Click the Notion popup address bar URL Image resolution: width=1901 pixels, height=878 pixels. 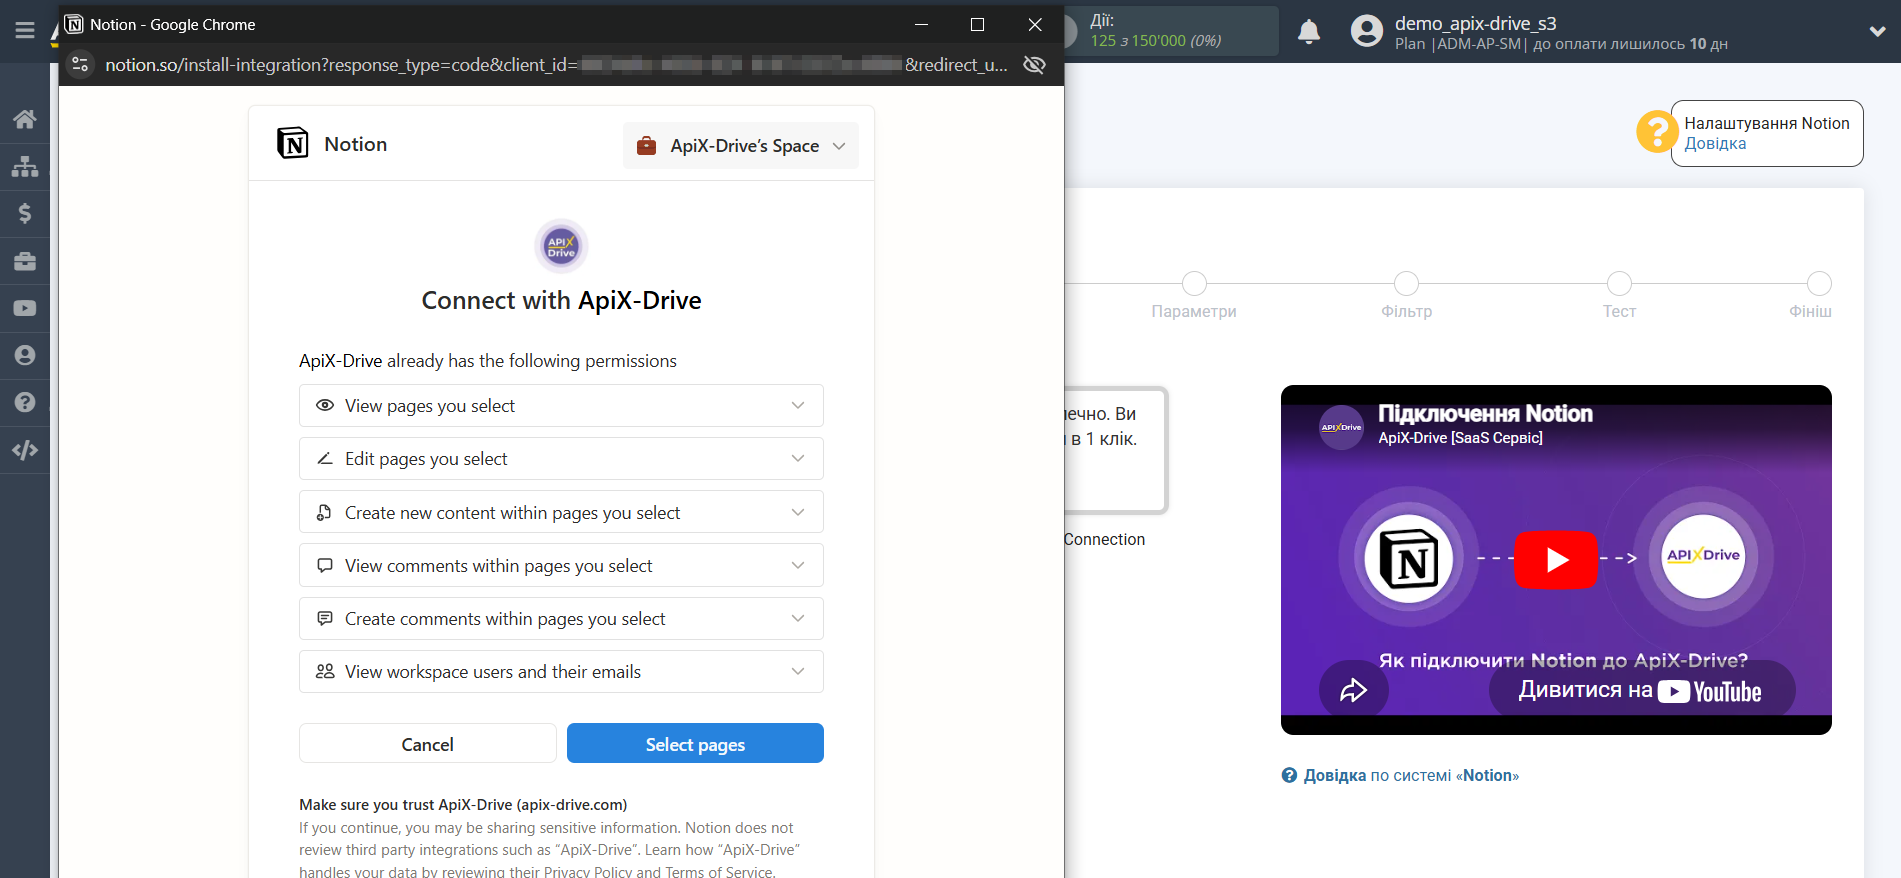556,65
